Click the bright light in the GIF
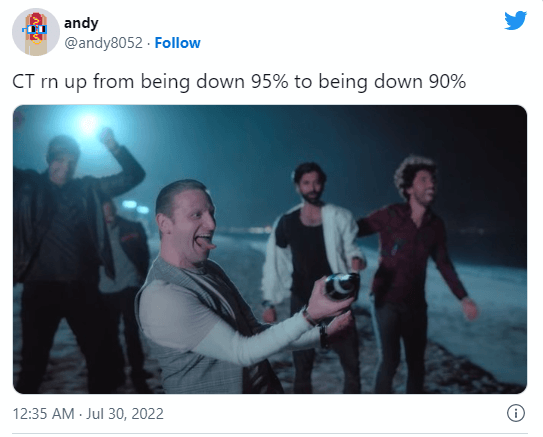Screen dimensions: 543x437 point(89,124)
